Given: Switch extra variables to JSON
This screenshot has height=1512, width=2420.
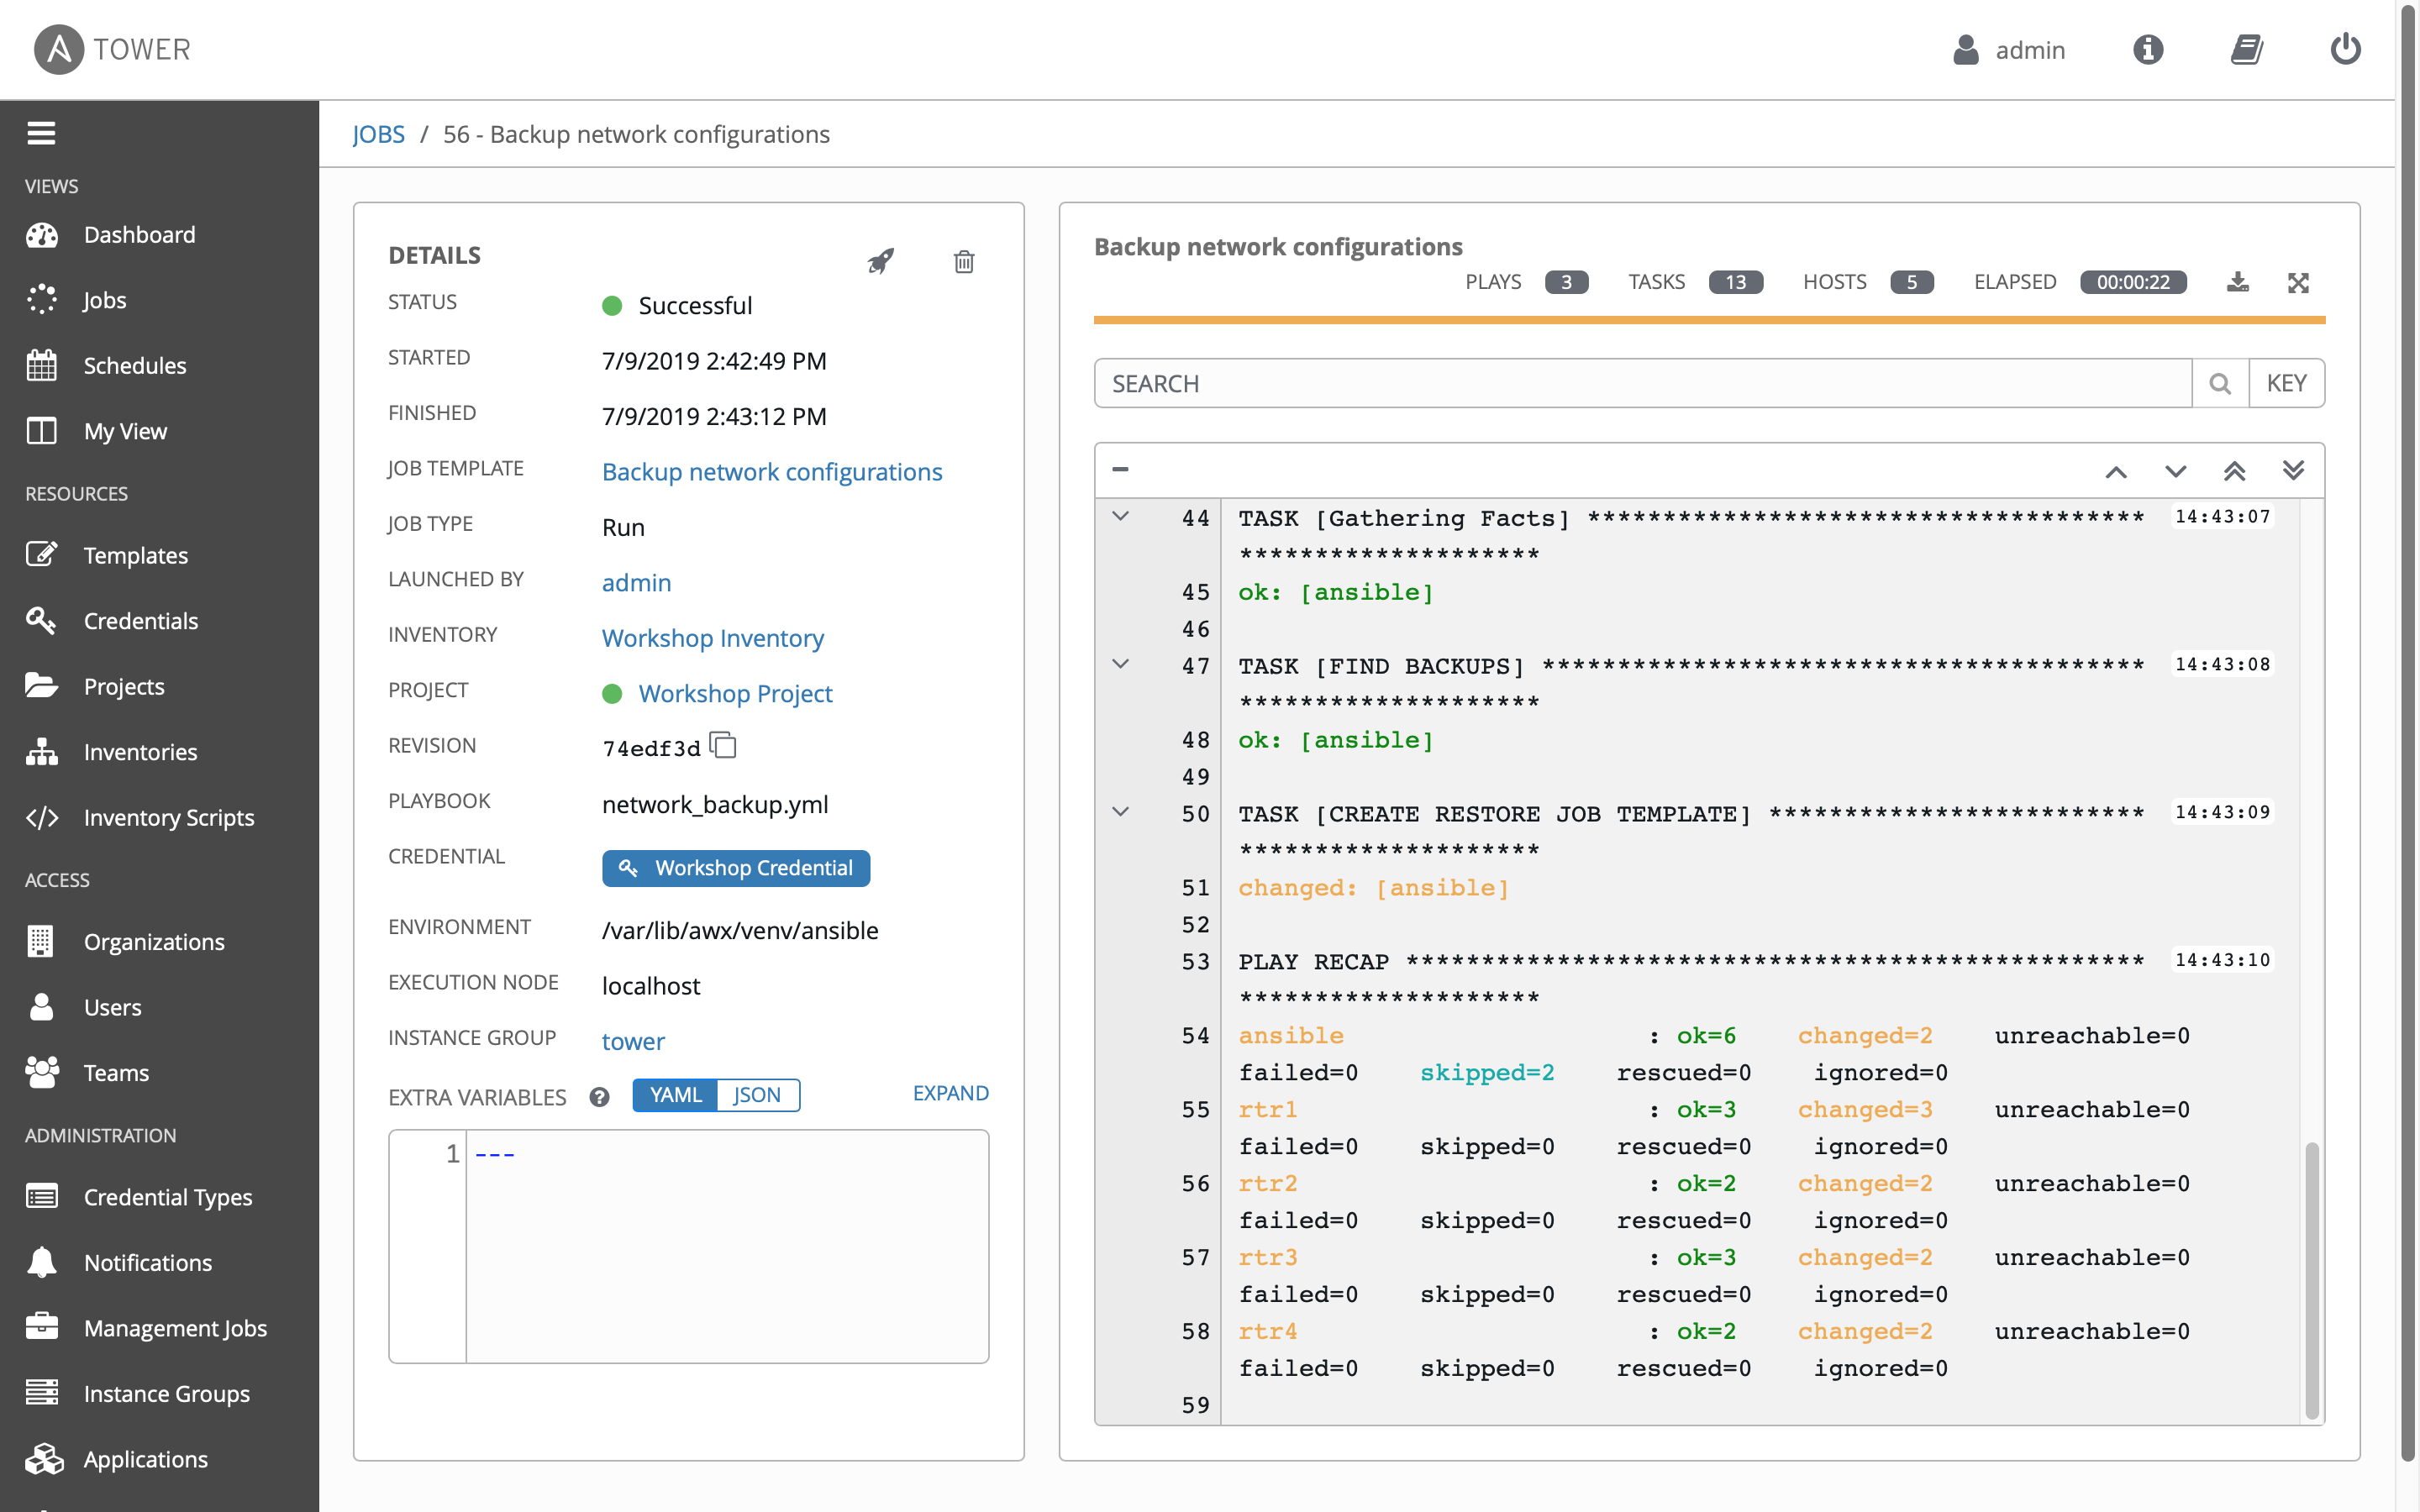Looking at the screenshot, I should [x=757, y=1095].
